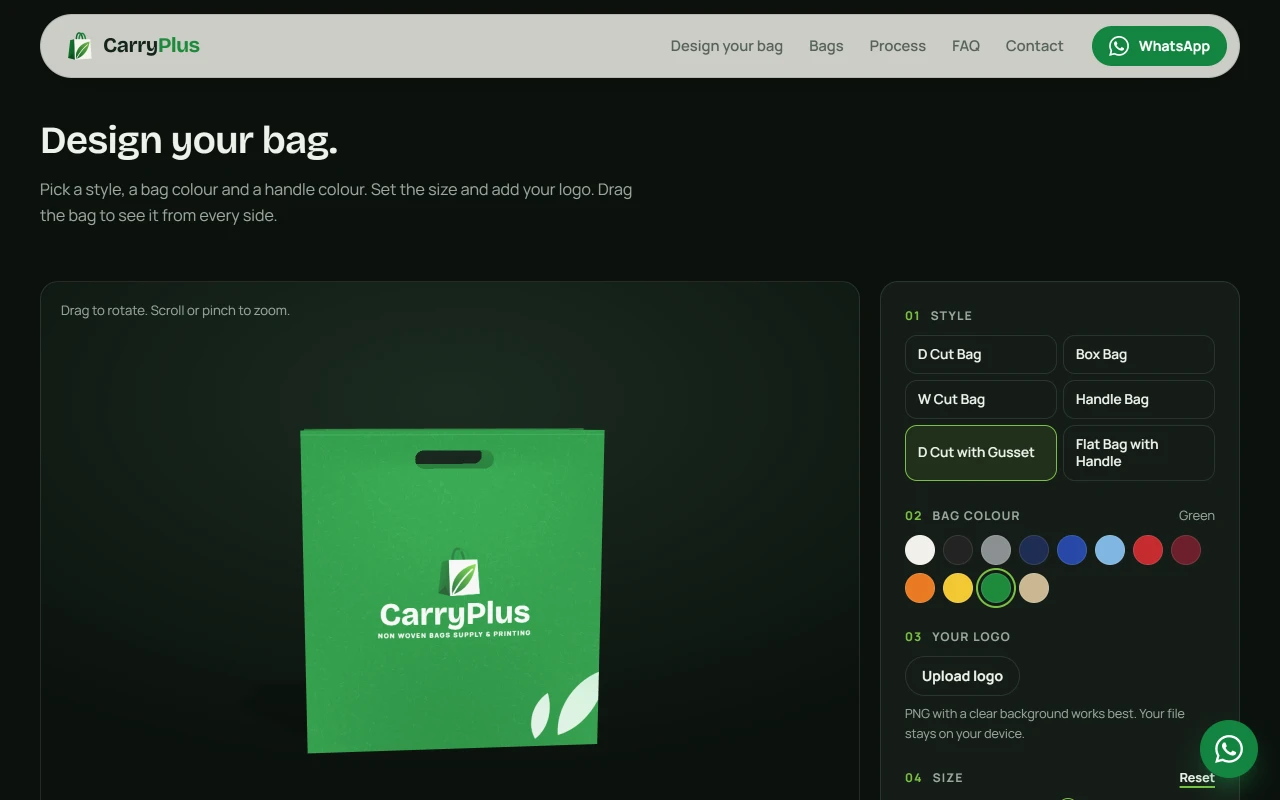Viewport: 1280px width, 800px height.
Task: Select the Handle Bag style
Action: pyautogui.click(x=1139, y=399)
